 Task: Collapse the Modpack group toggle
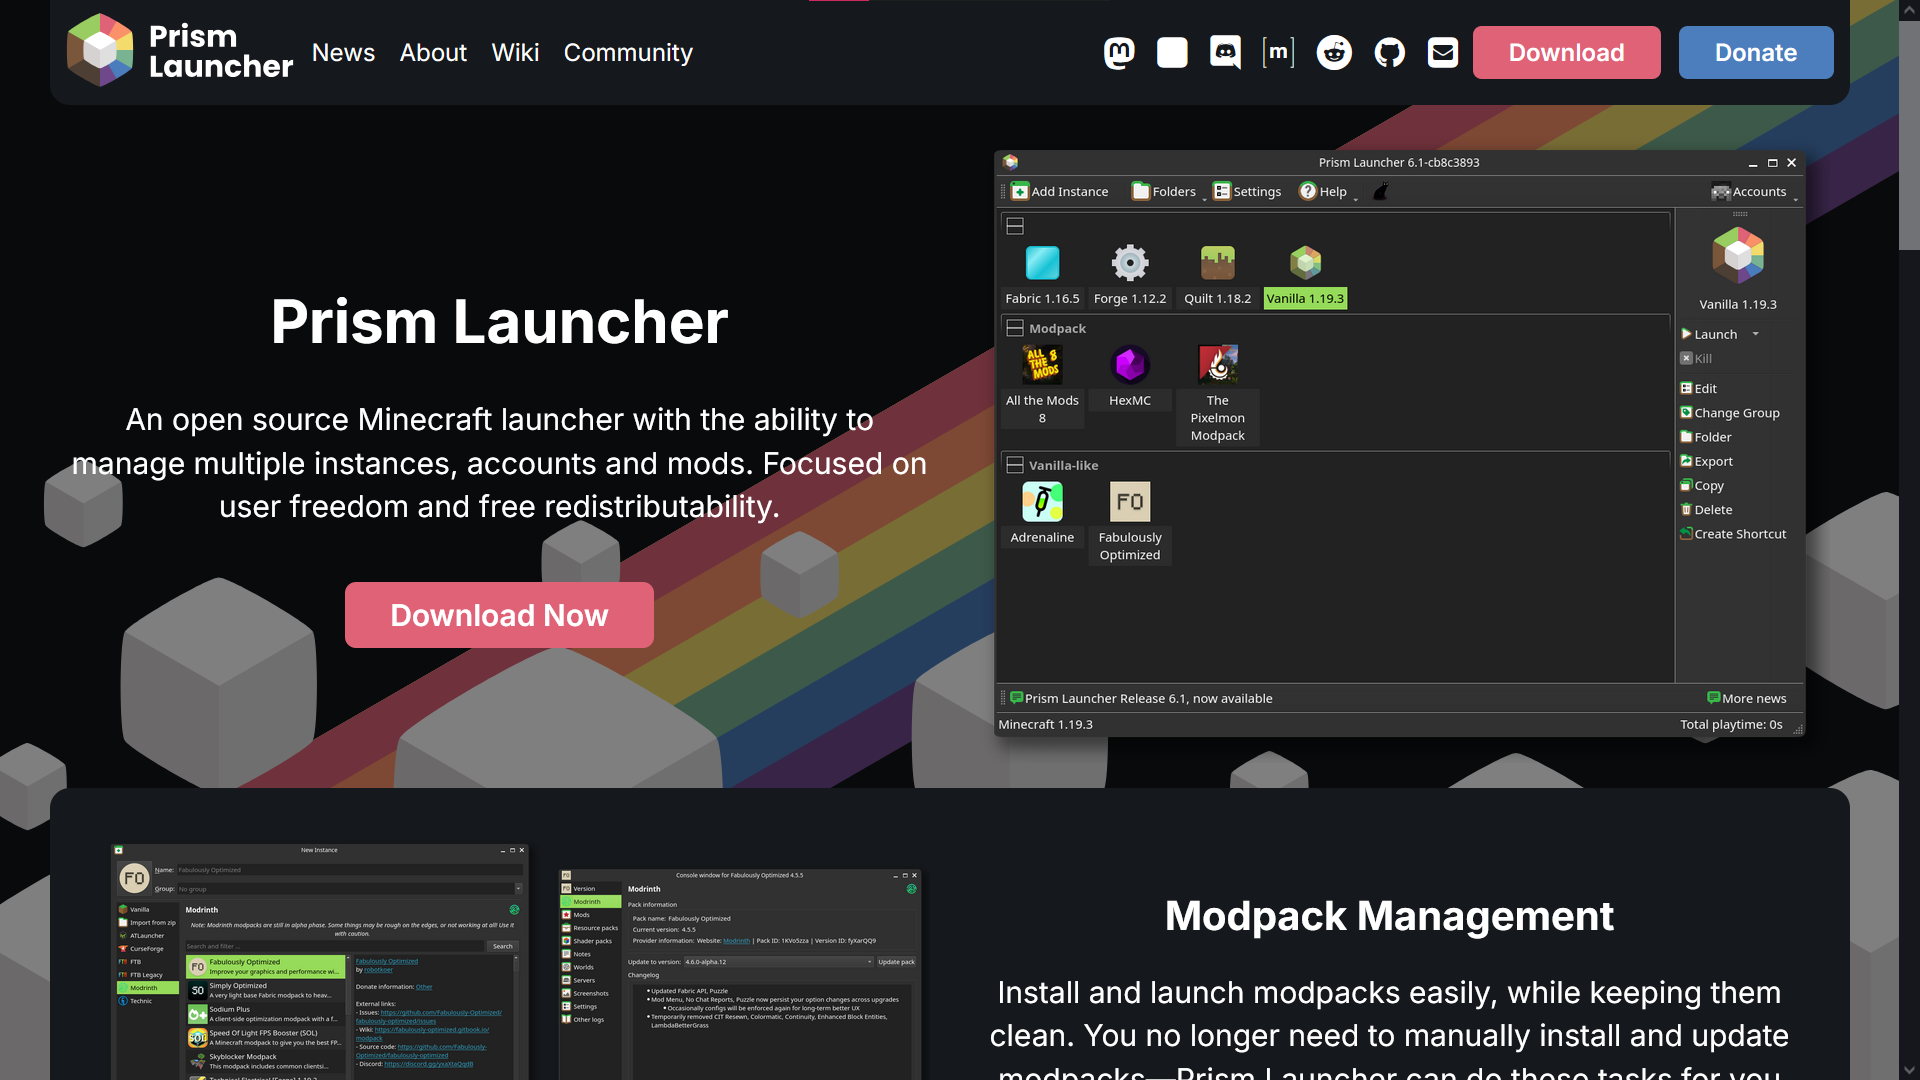coord(1015,328)
